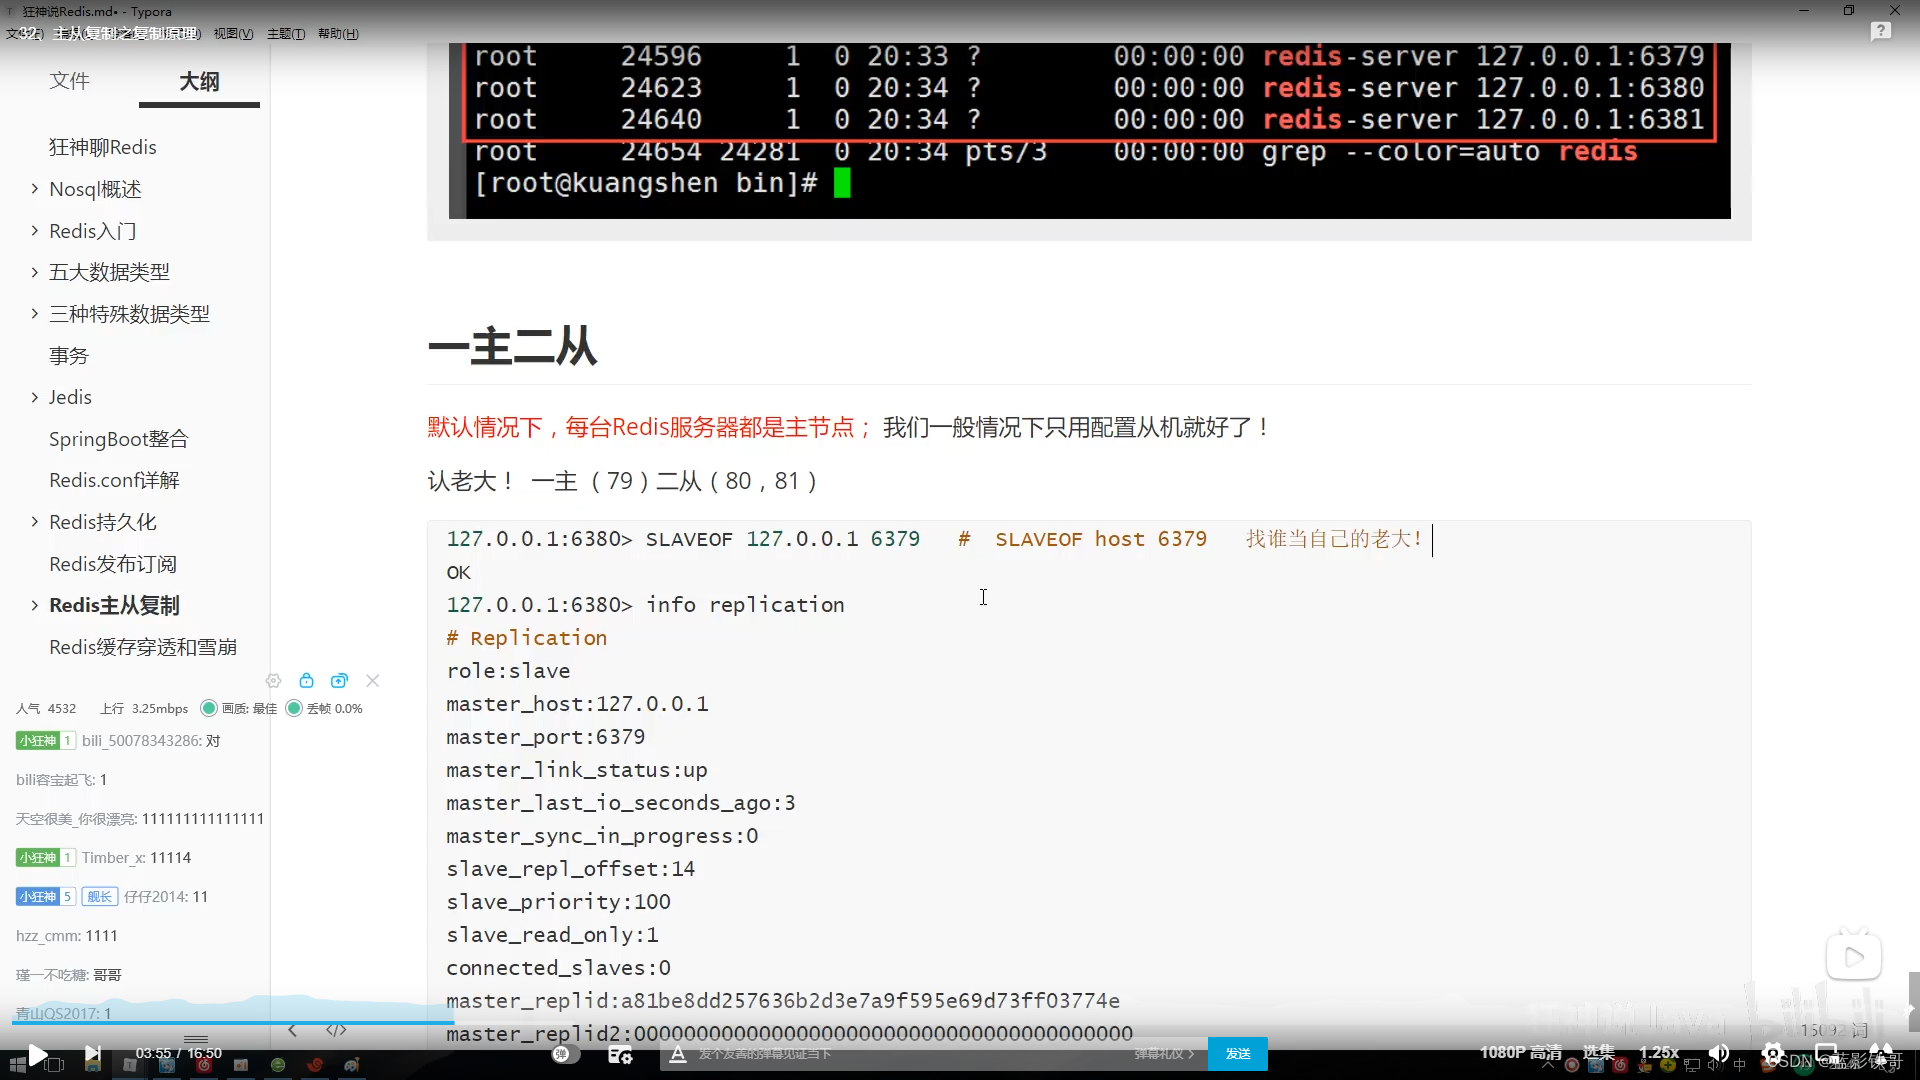Open danmaku display settings icon

620,1054
